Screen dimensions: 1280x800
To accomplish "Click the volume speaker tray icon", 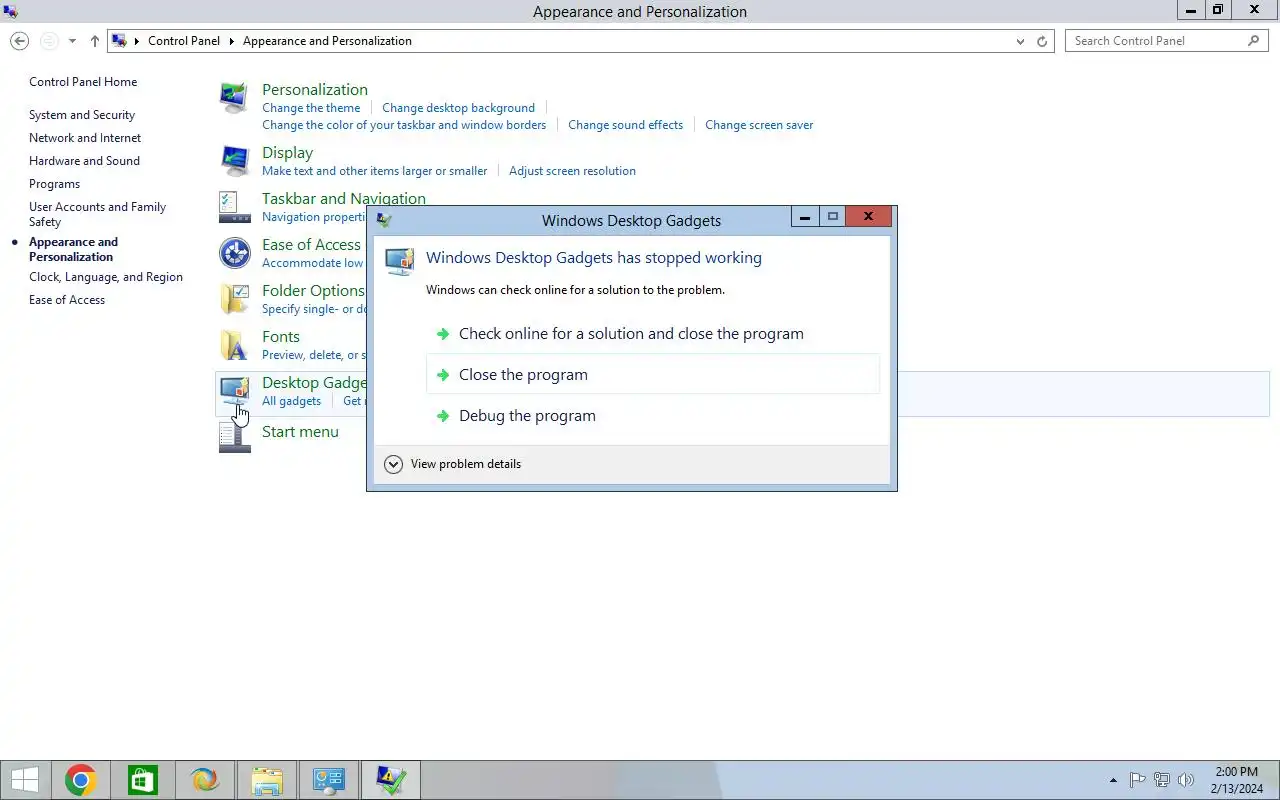I will tap(1186, 780).
